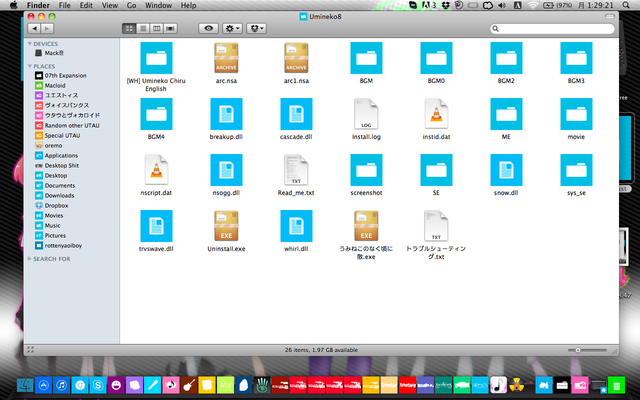This screenshot has width=640, height=400.
Task: Select the Uninstall.exe file
Action: coord(226,226)
